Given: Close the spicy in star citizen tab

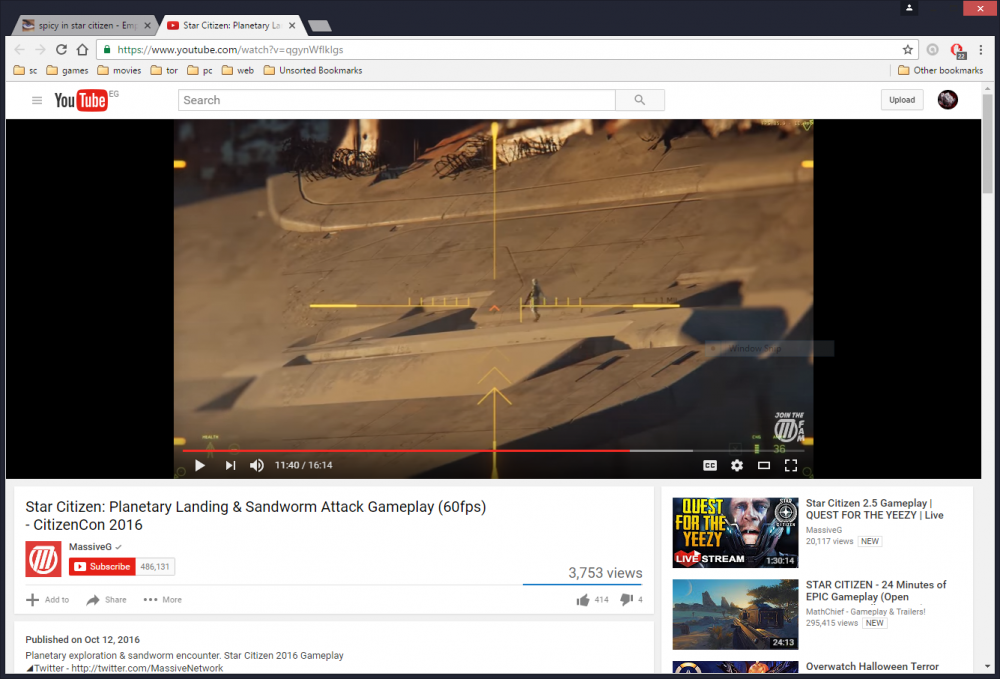Looking at the screenshot, I should coord(147,26).
